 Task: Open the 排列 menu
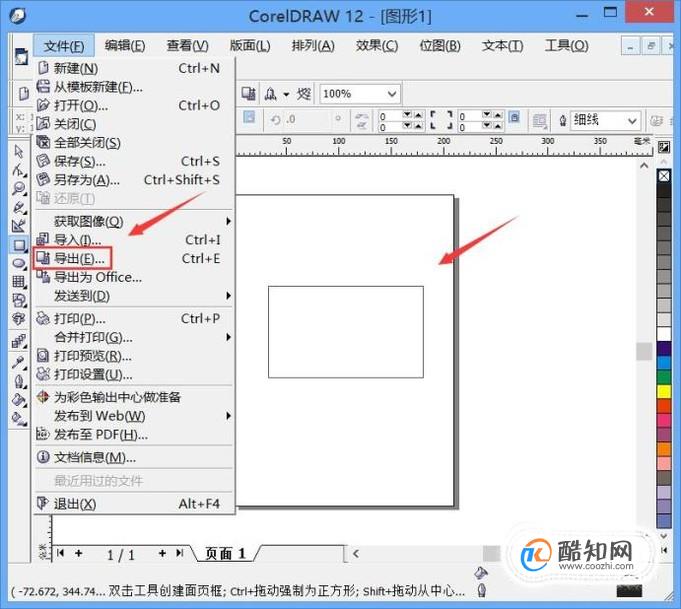313,46
